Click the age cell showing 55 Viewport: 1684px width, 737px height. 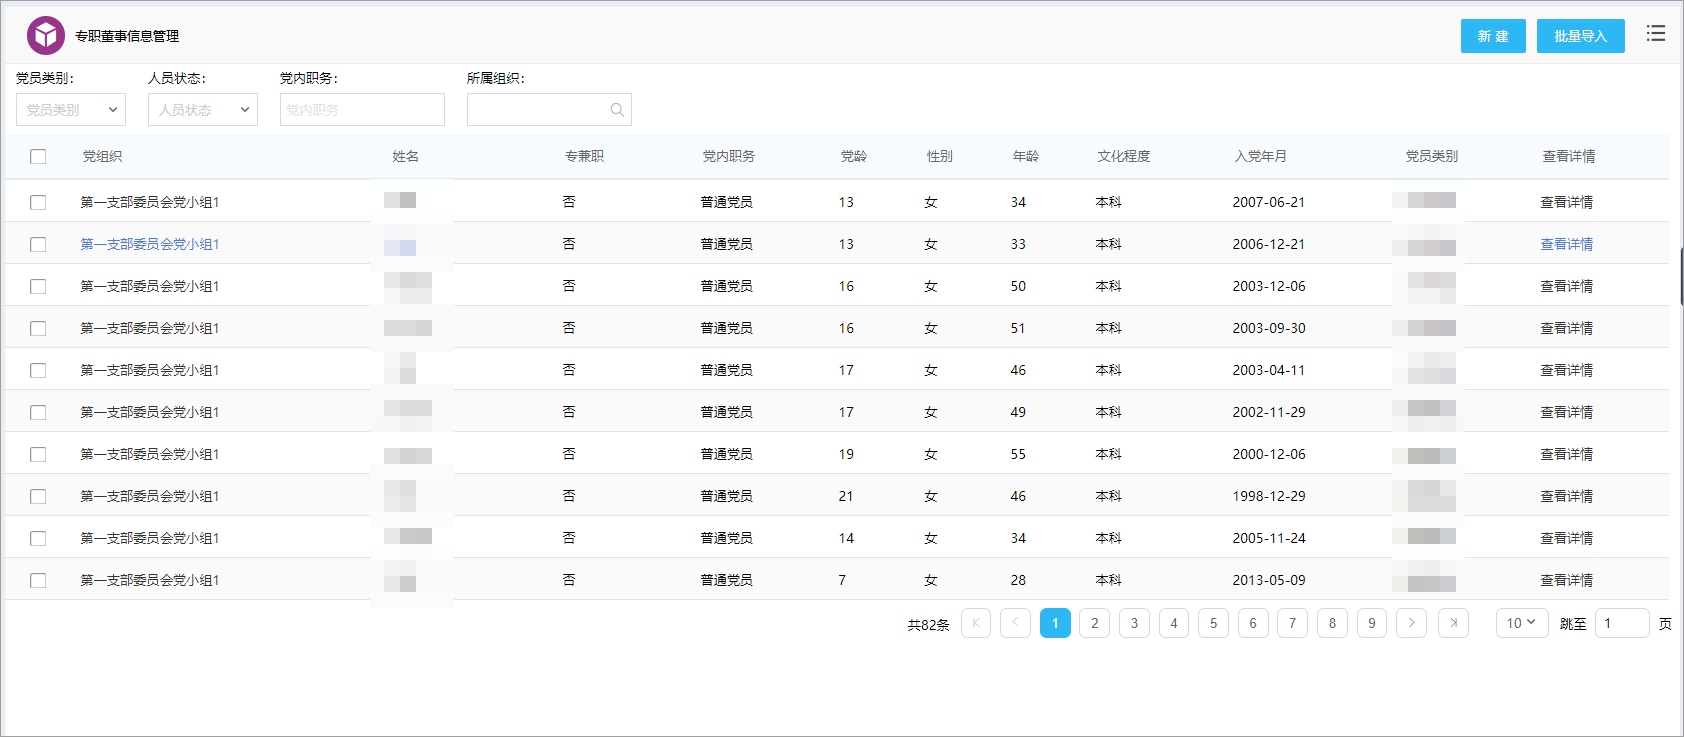click(1018, 454)
